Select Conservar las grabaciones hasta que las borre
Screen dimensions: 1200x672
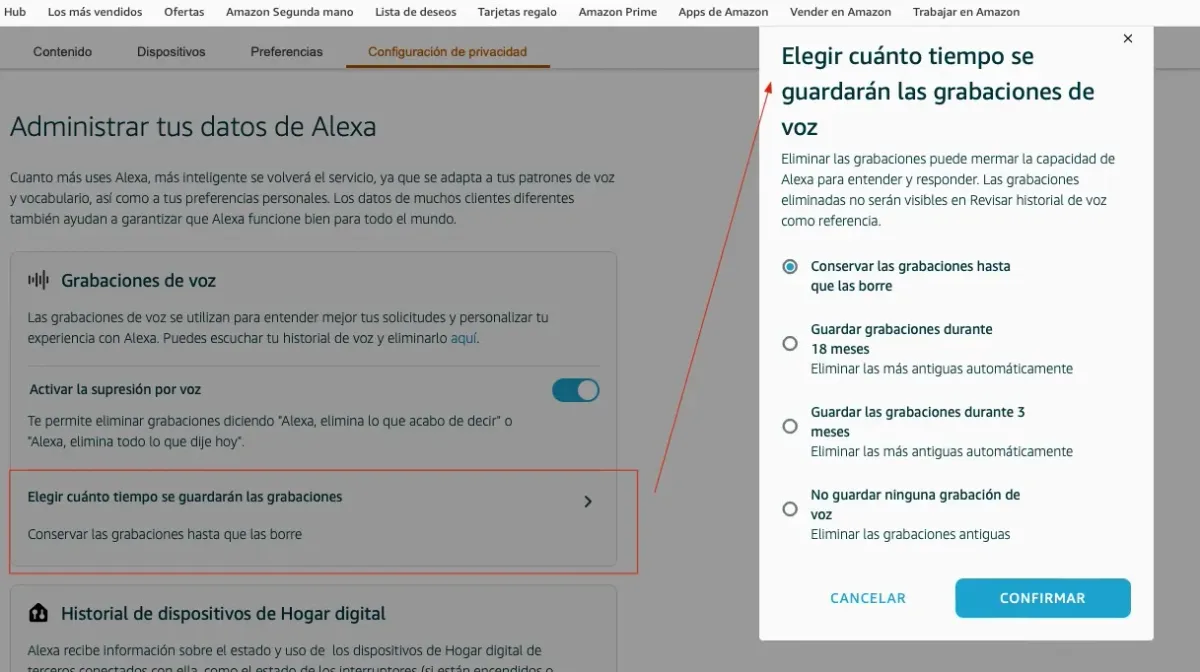coord(790,267)
